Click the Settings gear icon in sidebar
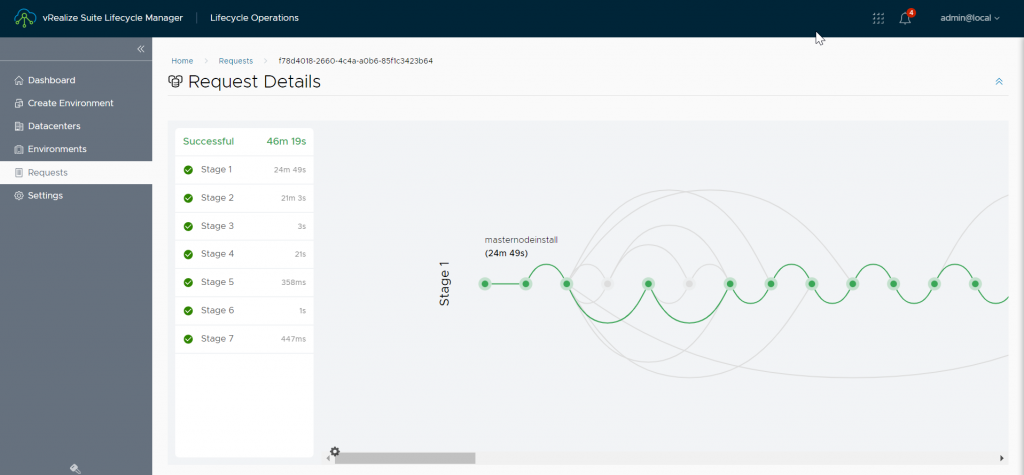The image size is (1024, 475). click(x=19, y=195)
